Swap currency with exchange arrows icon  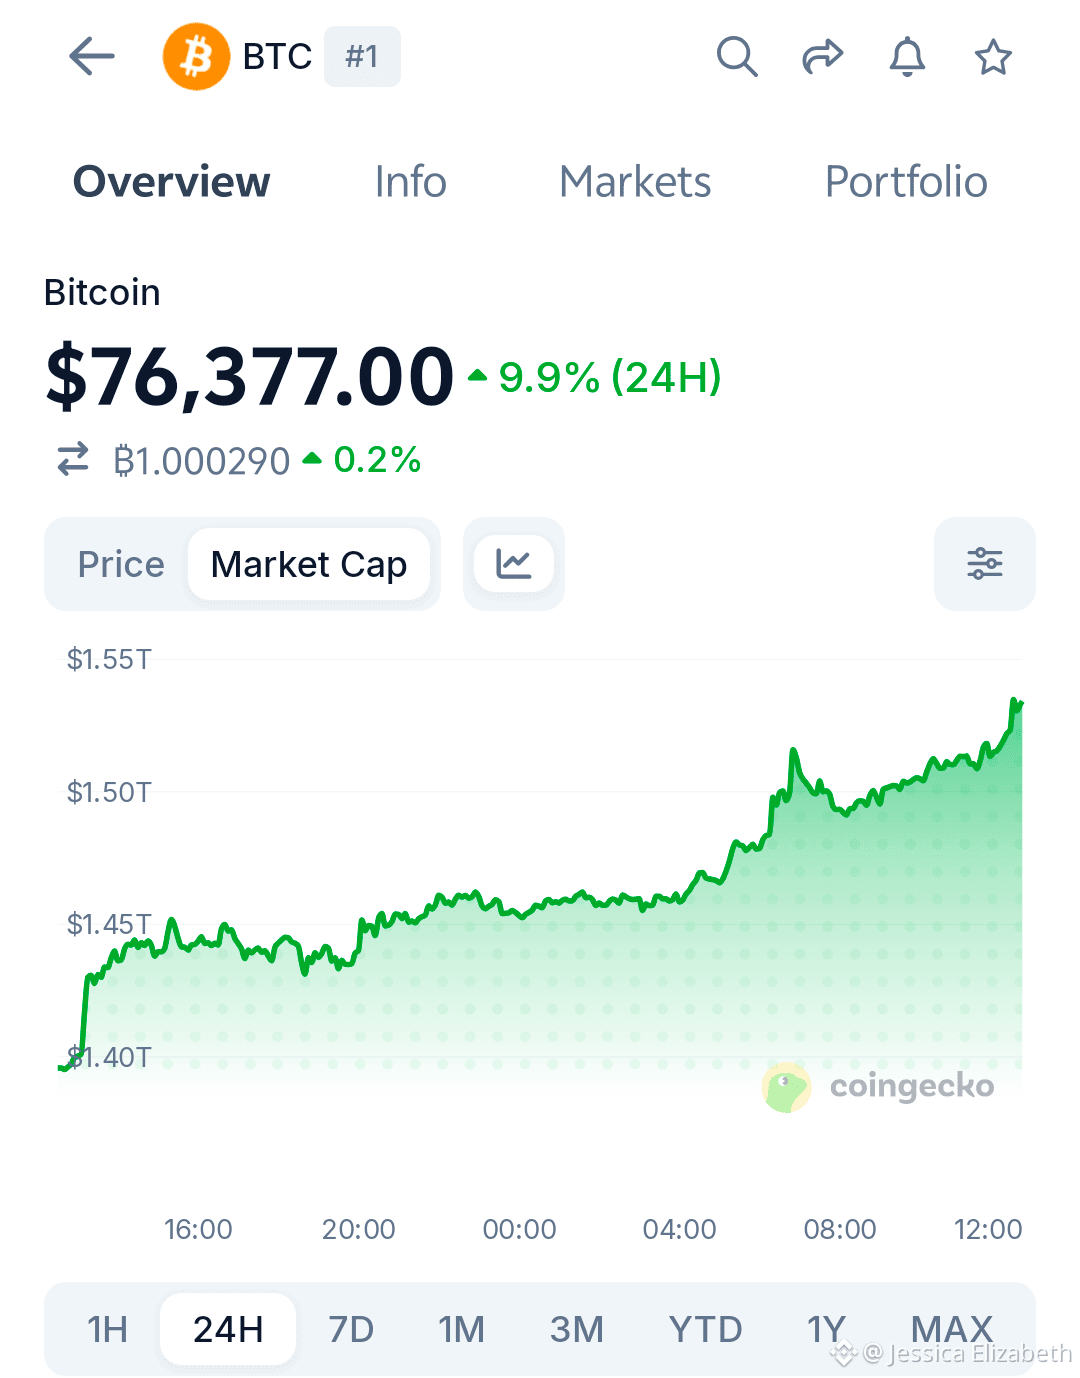coord(73,460)
